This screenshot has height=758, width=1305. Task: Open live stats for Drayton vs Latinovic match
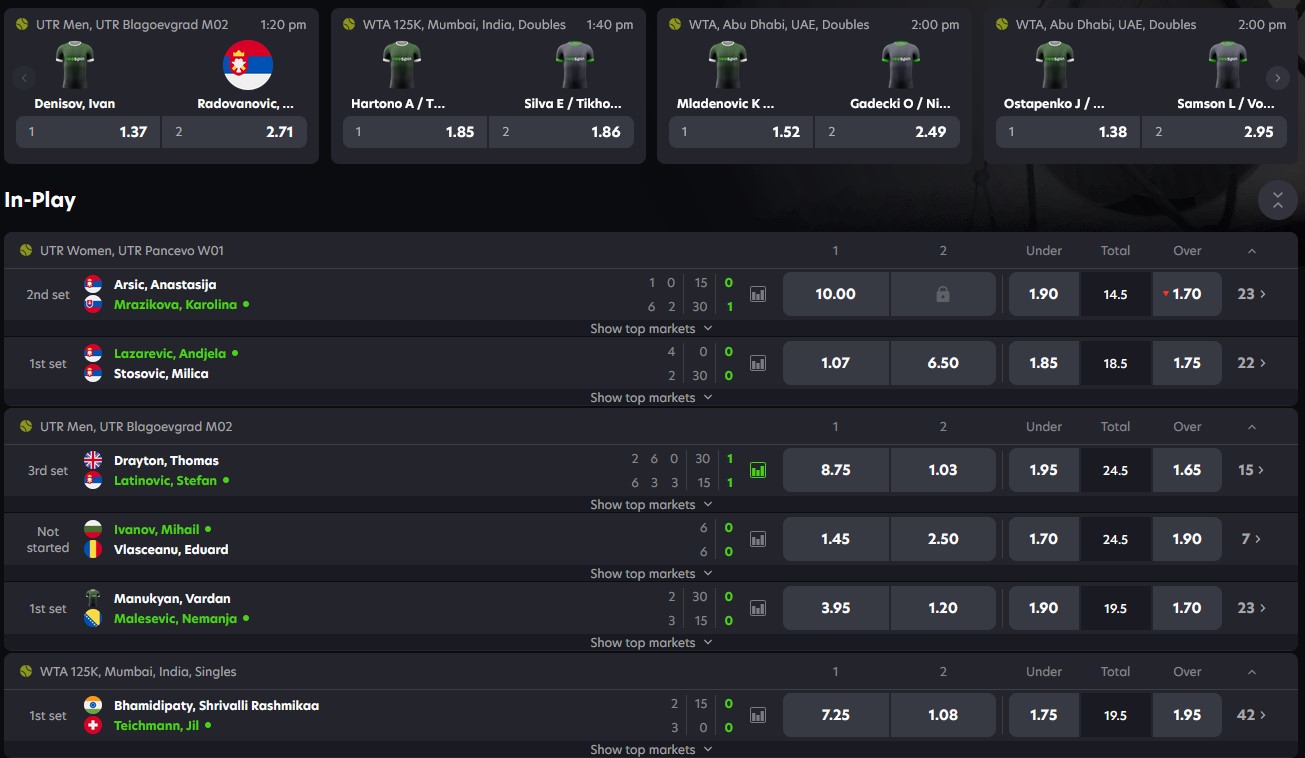pyautogui.click(x=757, y=469)
